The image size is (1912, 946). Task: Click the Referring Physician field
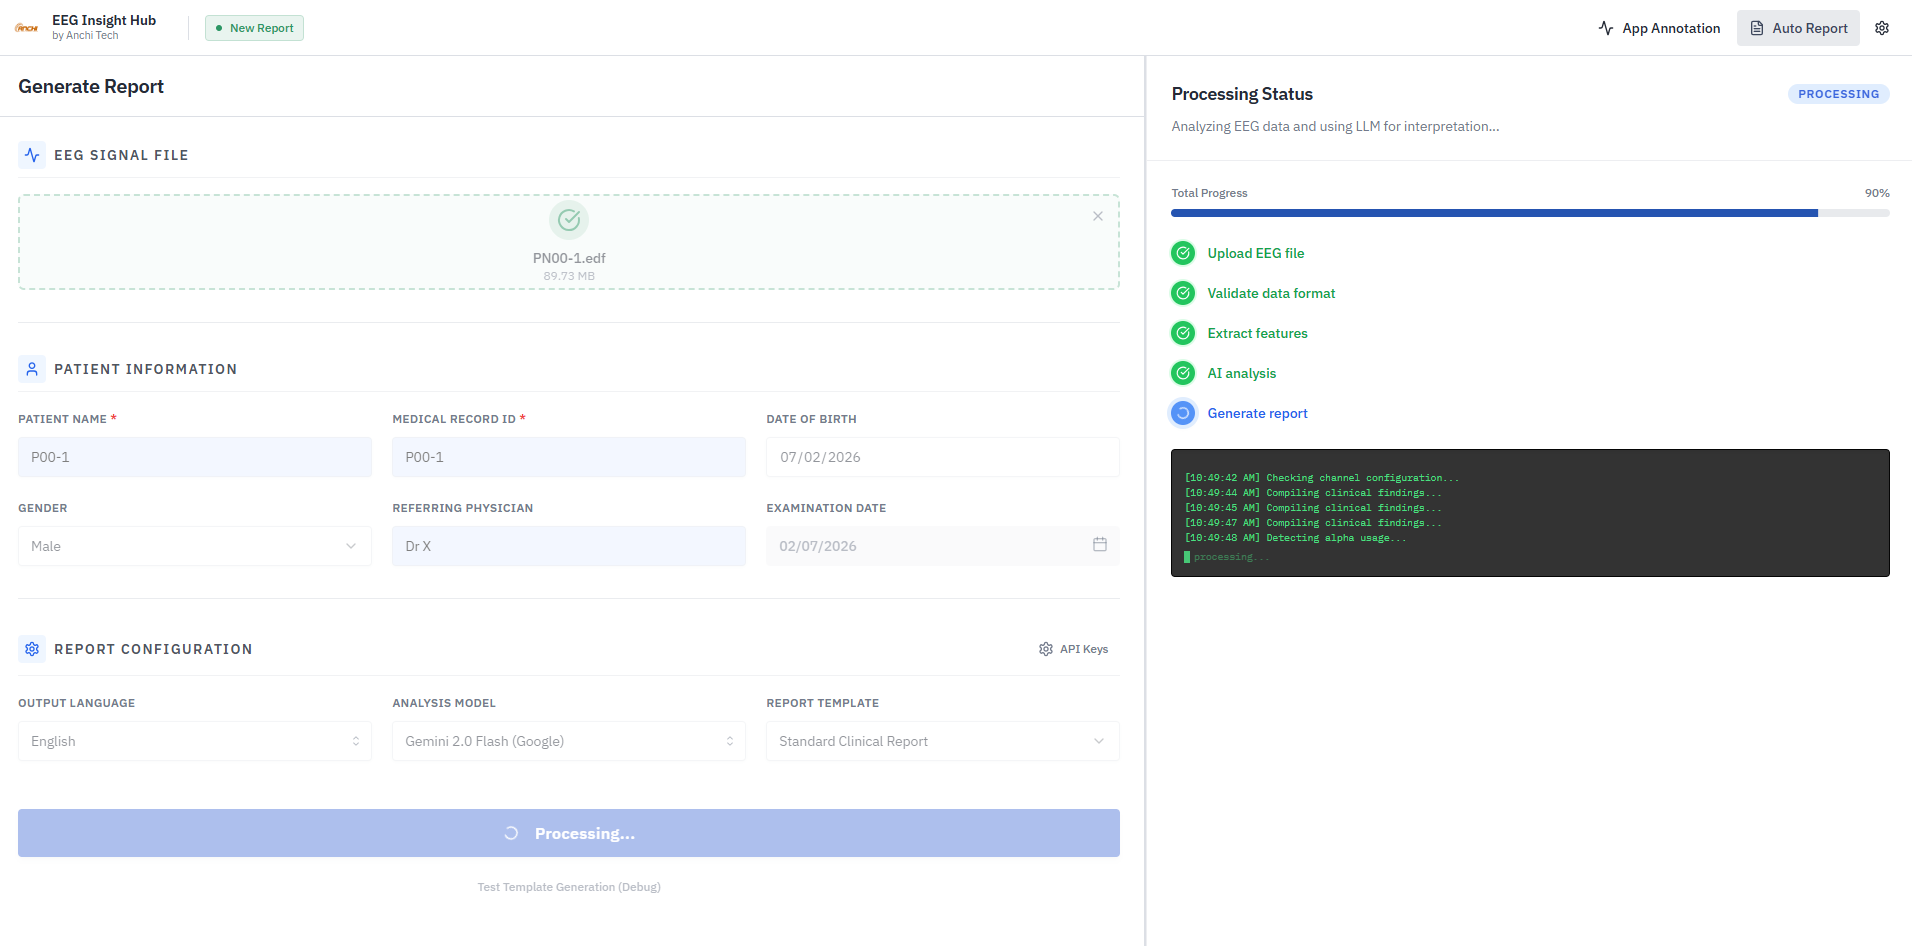tap(569, 546)
